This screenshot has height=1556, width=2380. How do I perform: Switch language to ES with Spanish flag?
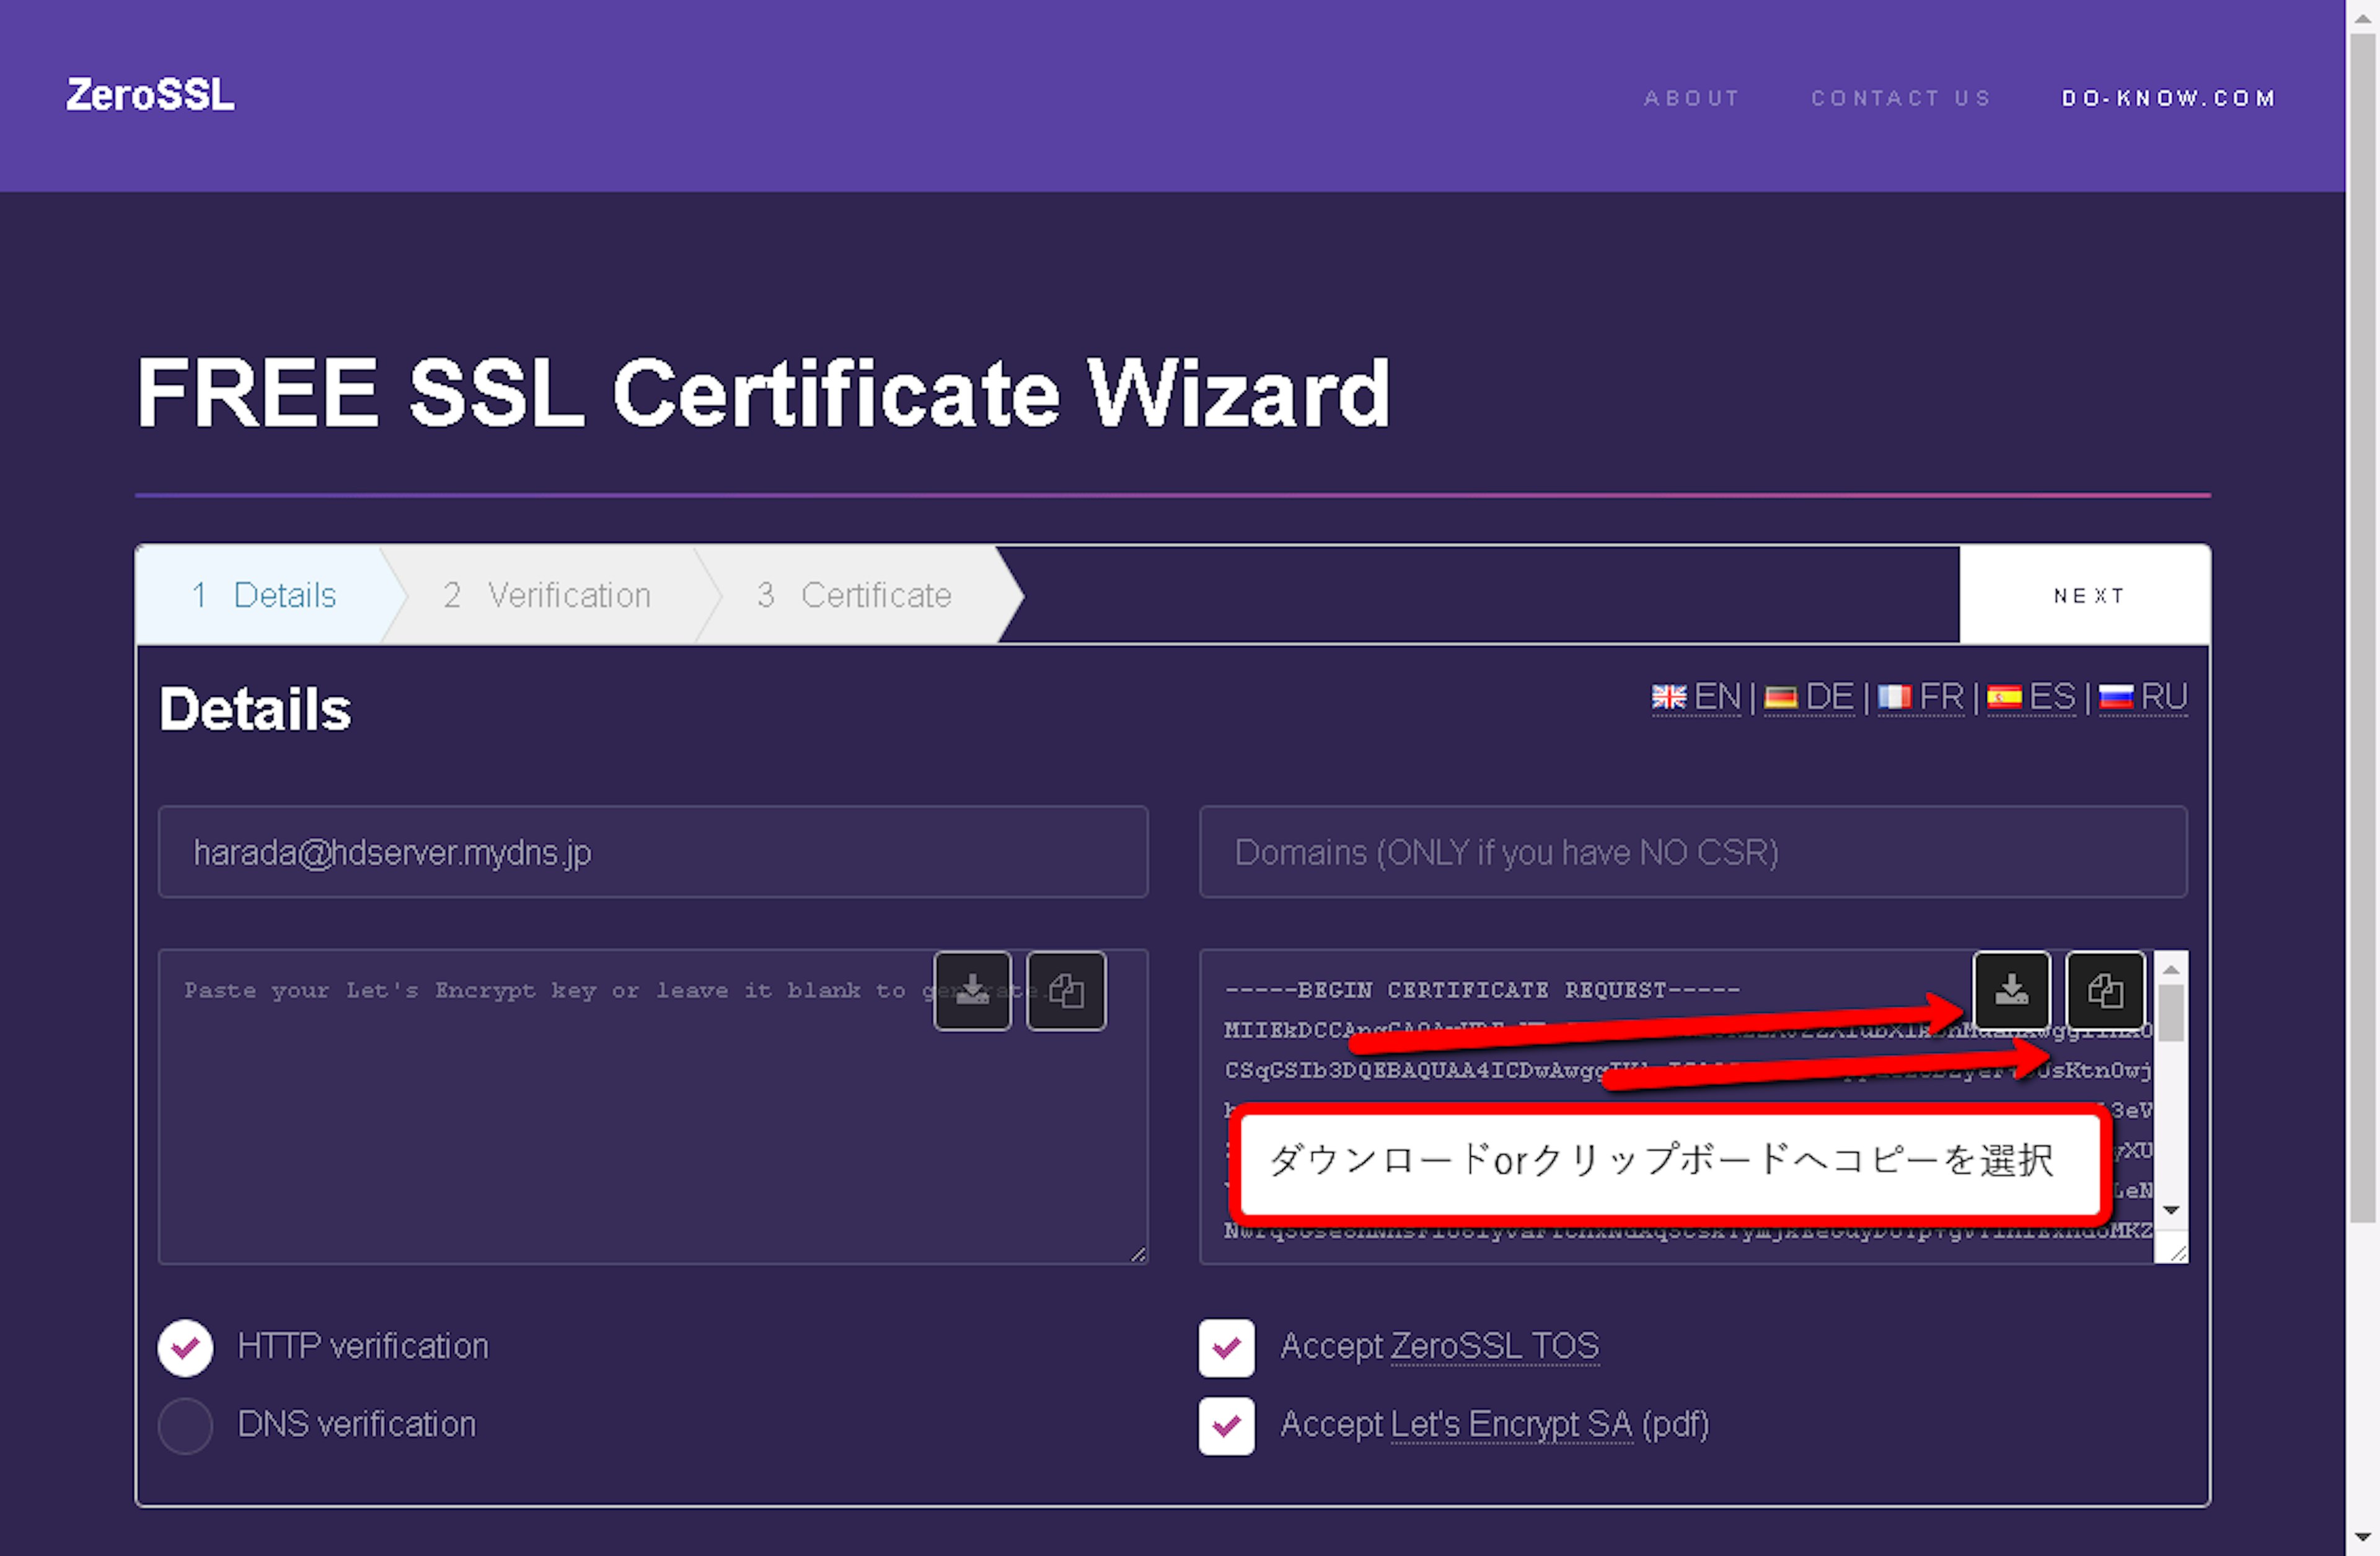[2031, 696]
